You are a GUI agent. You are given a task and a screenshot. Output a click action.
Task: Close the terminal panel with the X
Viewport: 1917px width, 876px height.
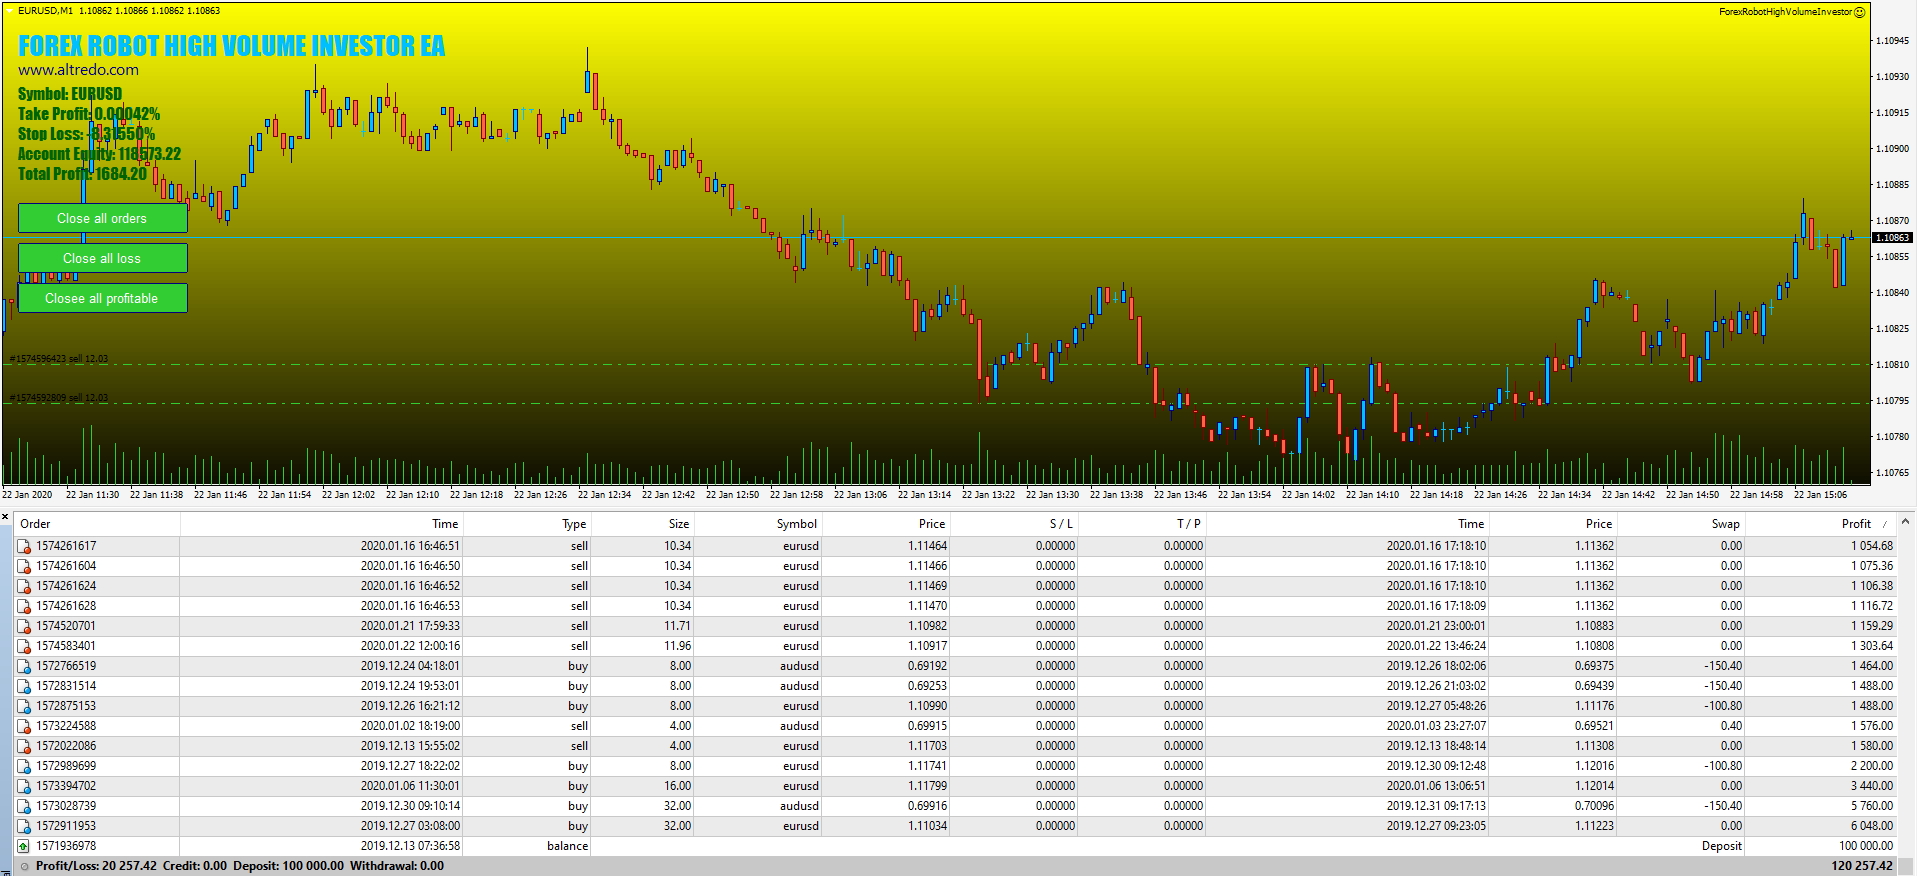point(5,517)
